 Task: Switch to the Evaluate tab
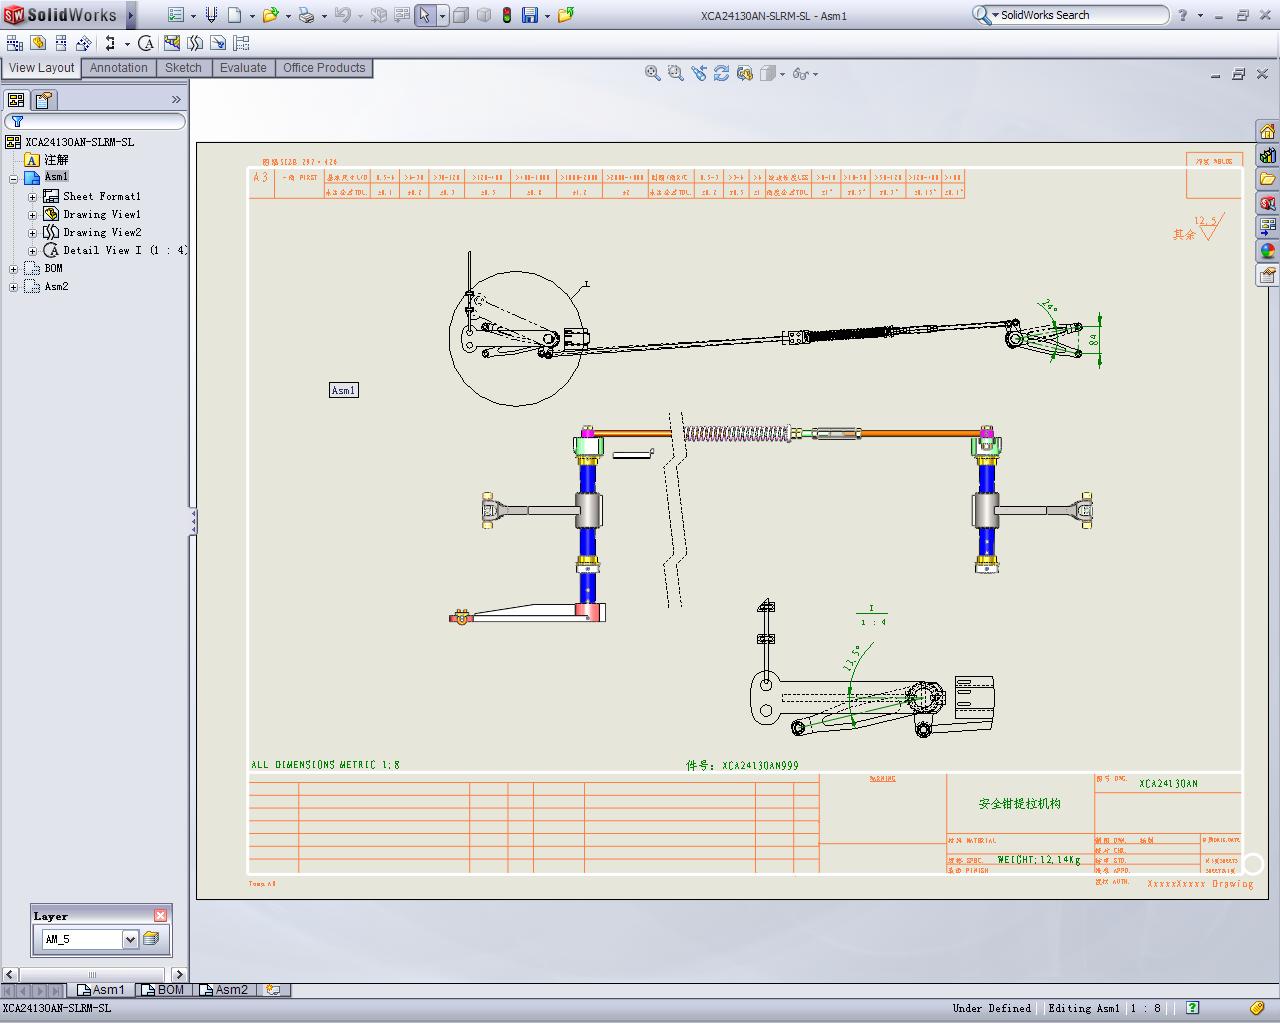tap(243, 68)
